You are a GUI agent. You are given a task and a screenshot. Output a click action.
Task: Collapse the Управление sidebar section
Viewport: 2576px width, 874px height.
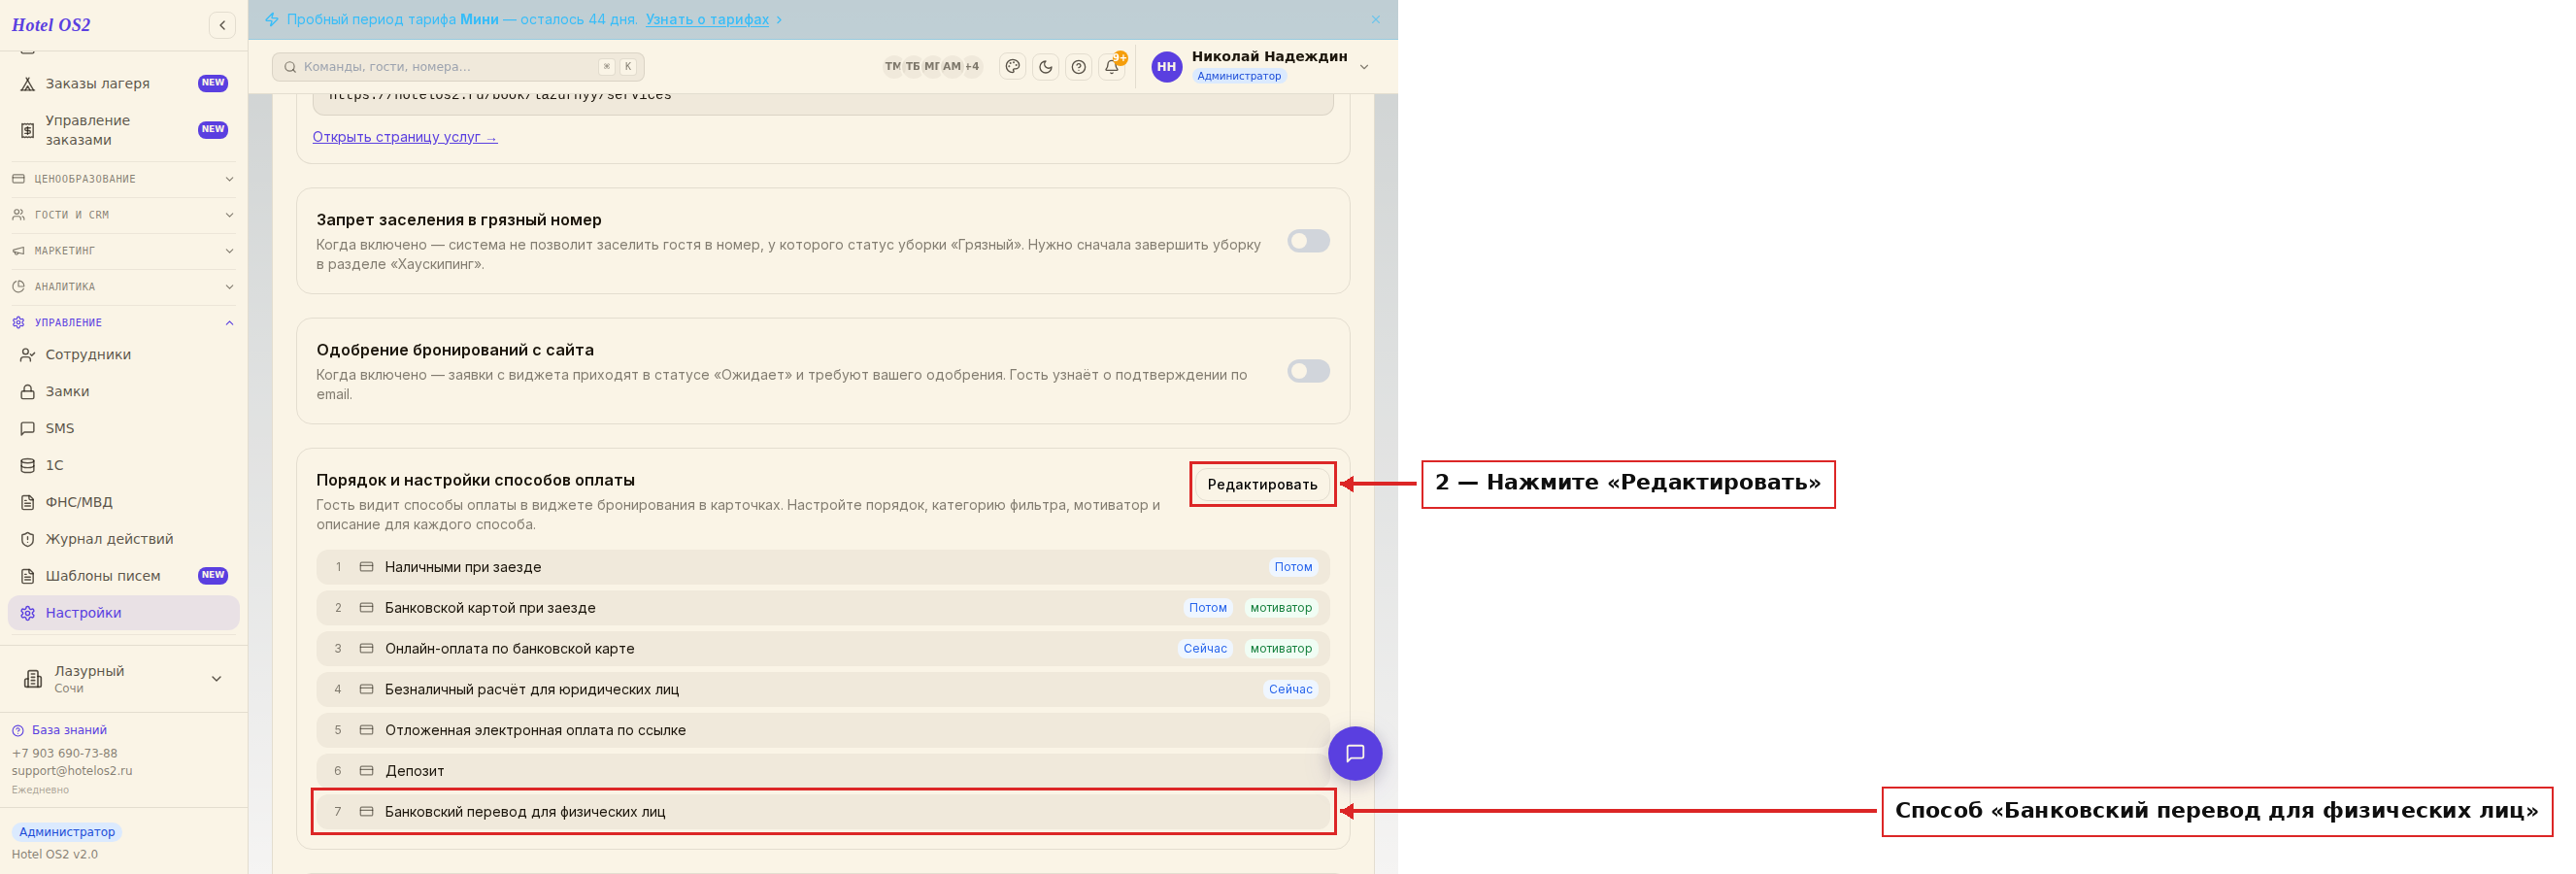[x=123, y=323]
